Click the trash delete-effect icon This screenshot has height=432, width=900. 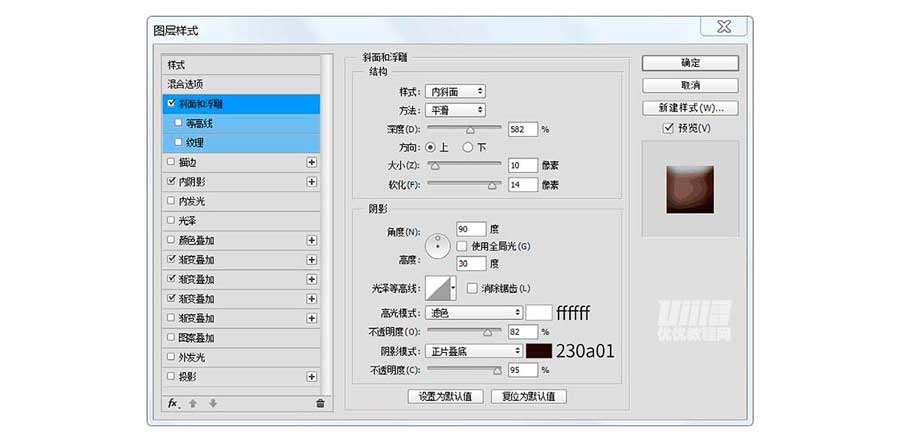click(x=320, y=403)
